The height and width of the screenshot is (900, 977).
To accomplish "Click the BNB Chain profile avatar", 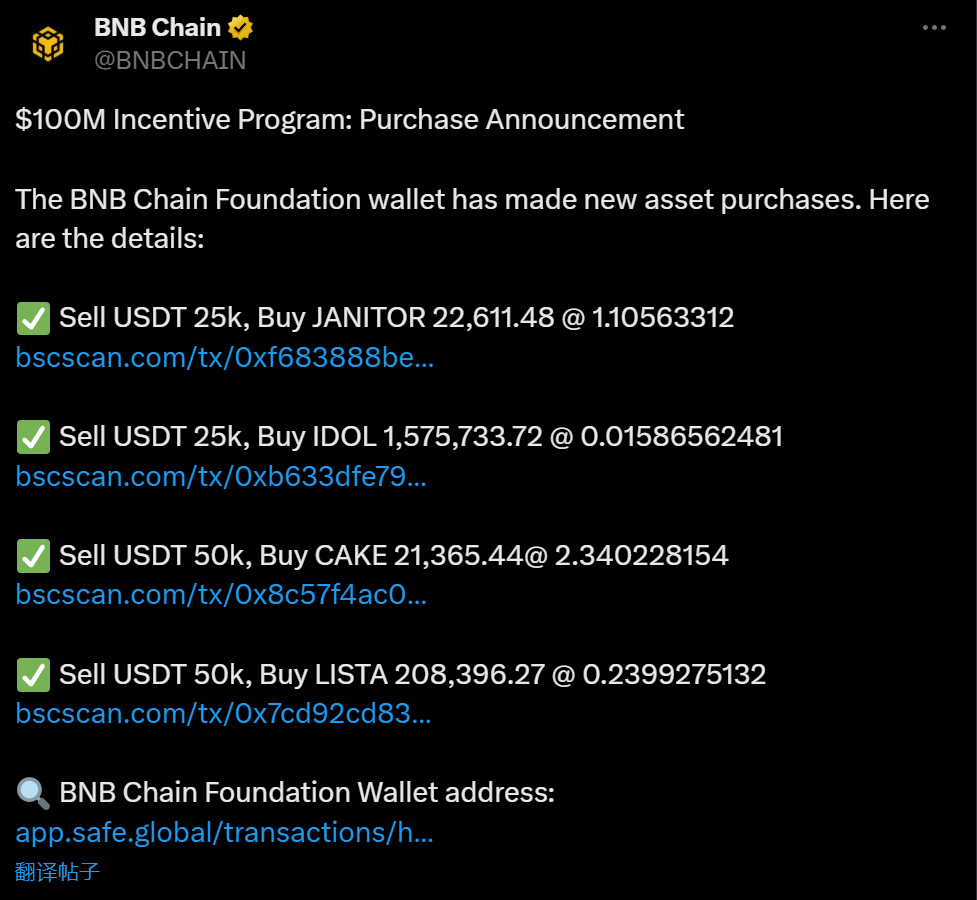I will (47, 44).
